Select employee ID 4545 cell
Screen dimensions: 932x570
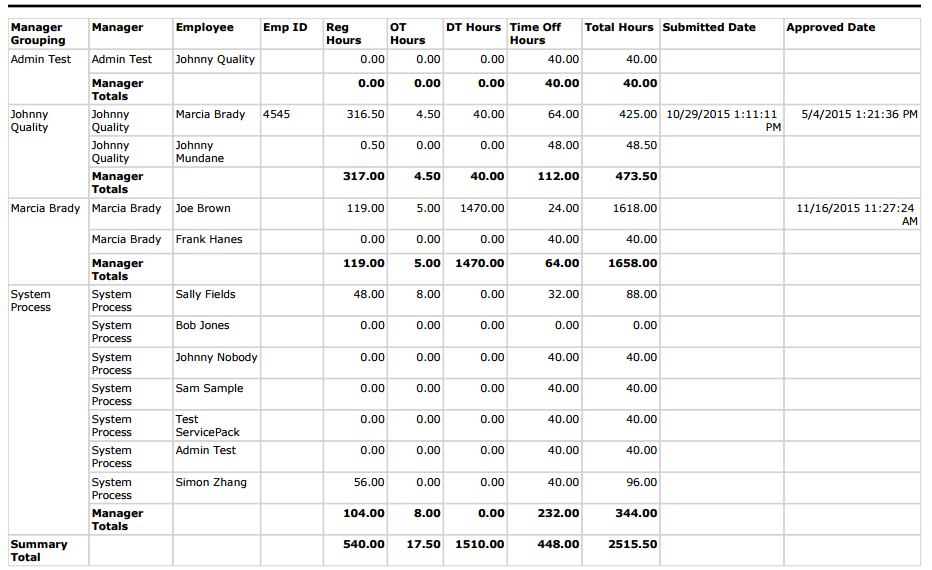click(276, 115)
